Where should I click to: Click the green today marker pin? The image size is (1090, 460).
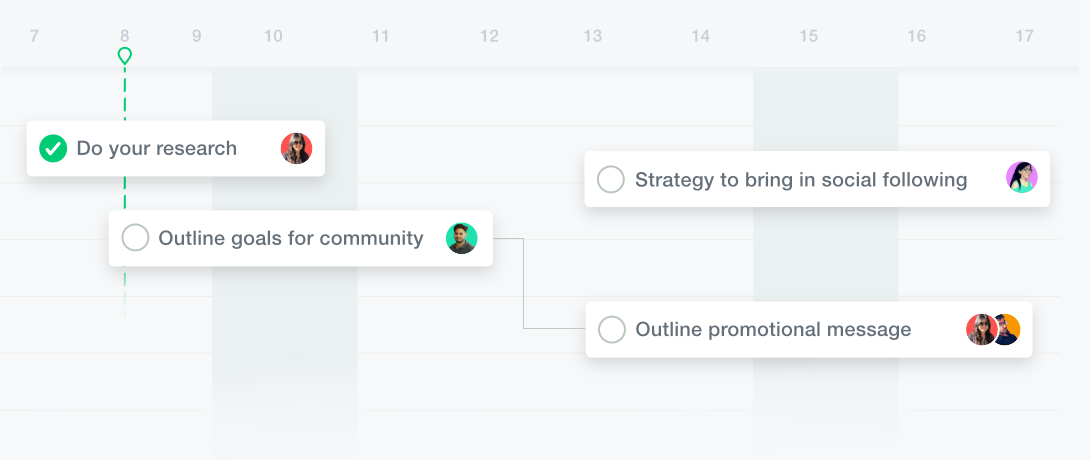[124, 56]
